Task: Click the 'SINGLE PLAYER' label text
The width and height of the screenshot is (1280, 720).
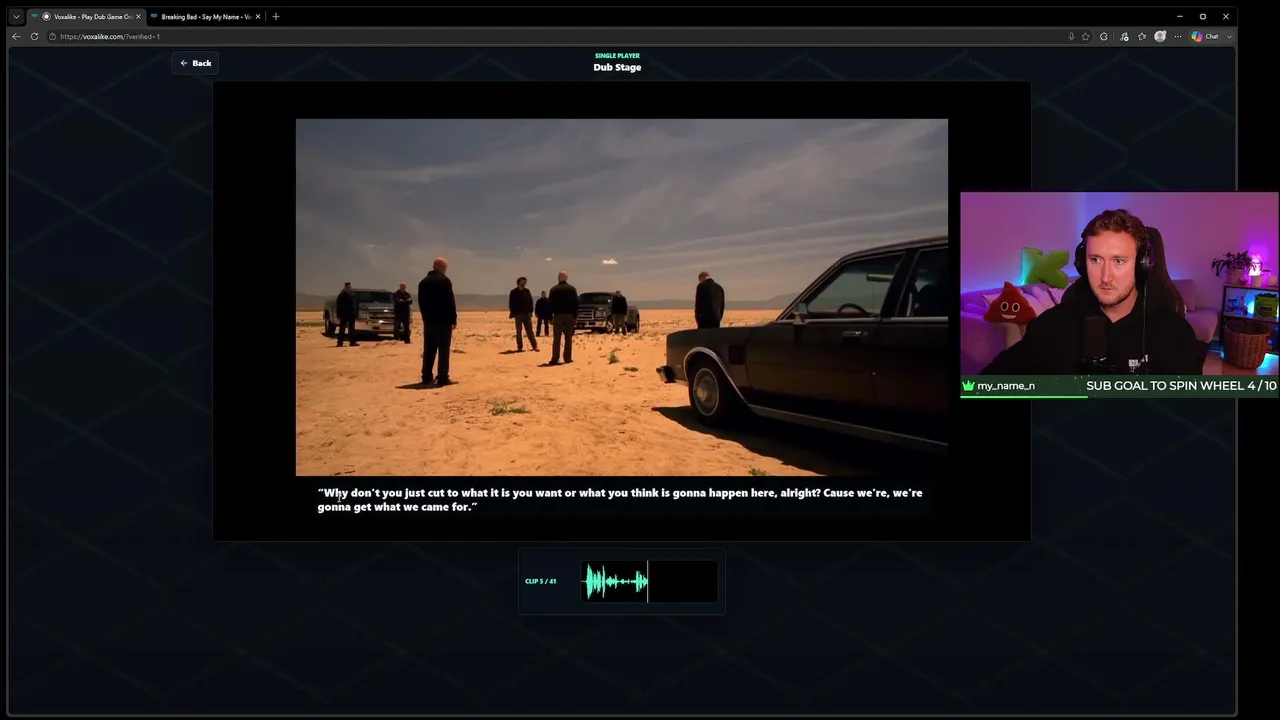Action: [x=617, y=56]
